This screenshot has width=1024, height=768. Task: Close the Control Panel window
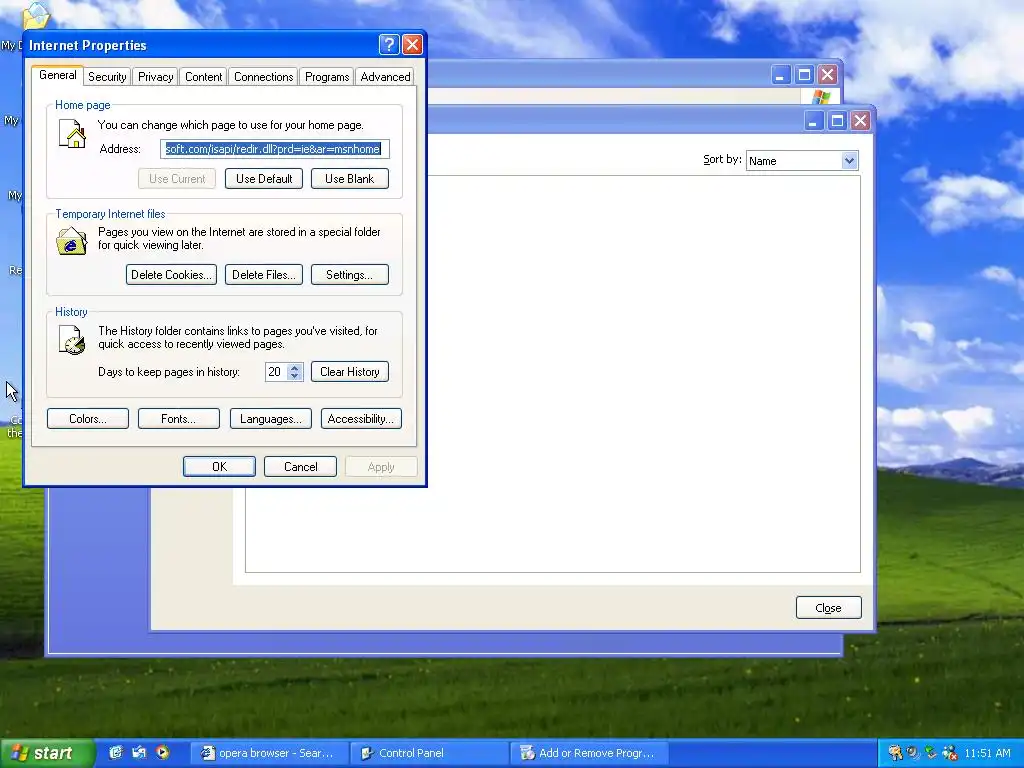tap(827, 75)
